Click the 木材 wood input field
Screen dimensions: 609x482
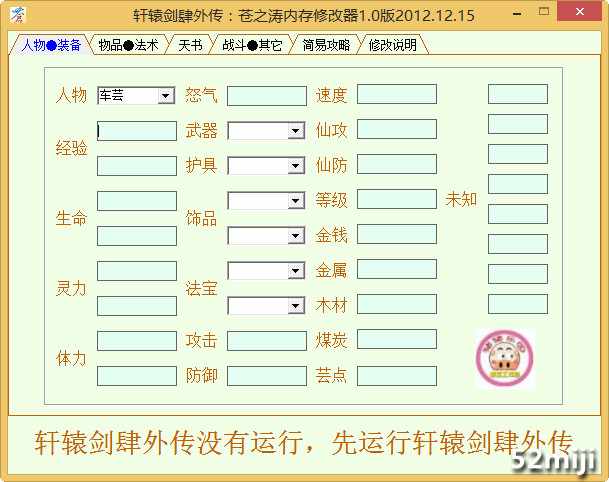point(396,305)
